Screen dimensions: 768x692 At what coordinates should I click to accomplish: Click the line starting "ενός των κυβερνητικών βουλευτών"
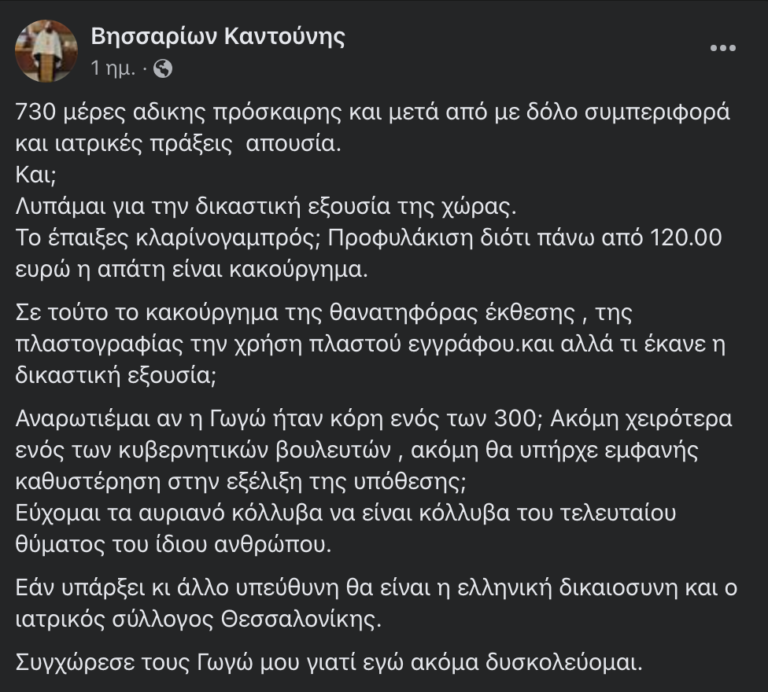click(x=358, y=443)
